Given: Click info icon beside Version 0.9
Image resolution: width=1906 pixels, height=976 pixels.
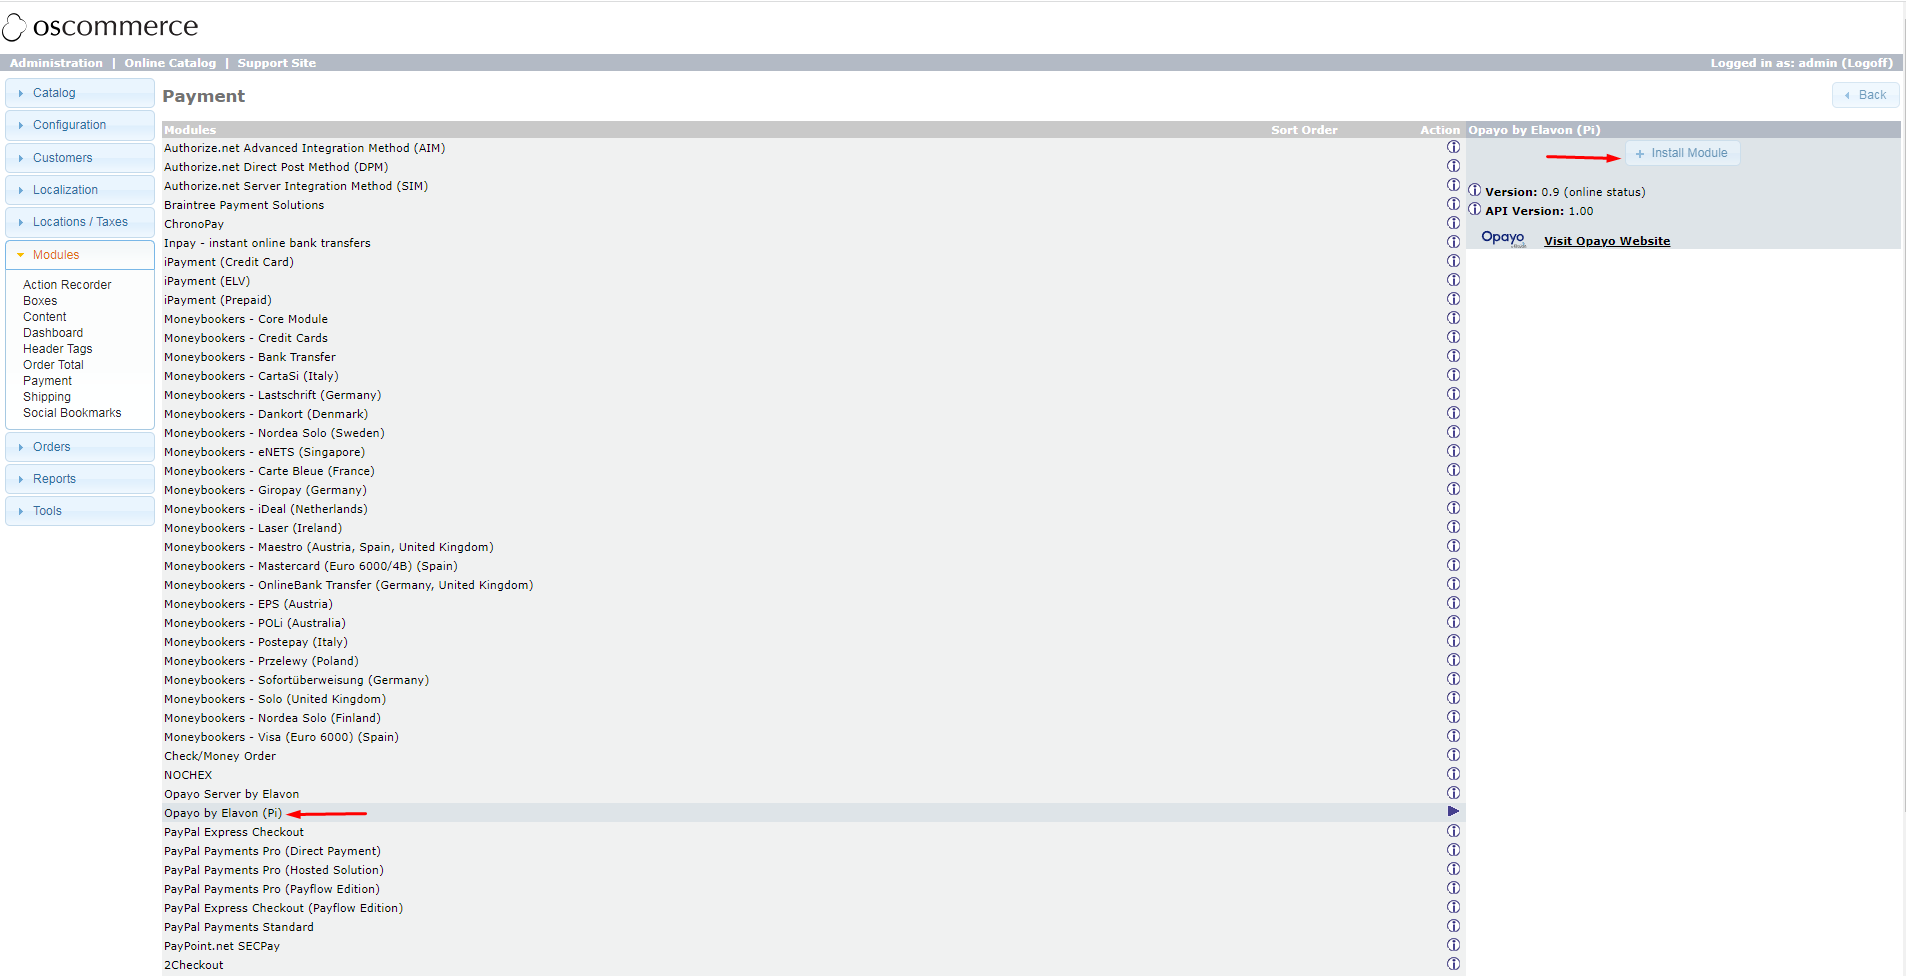Looking at the screenshot, I should click(x=1474, y=190).
